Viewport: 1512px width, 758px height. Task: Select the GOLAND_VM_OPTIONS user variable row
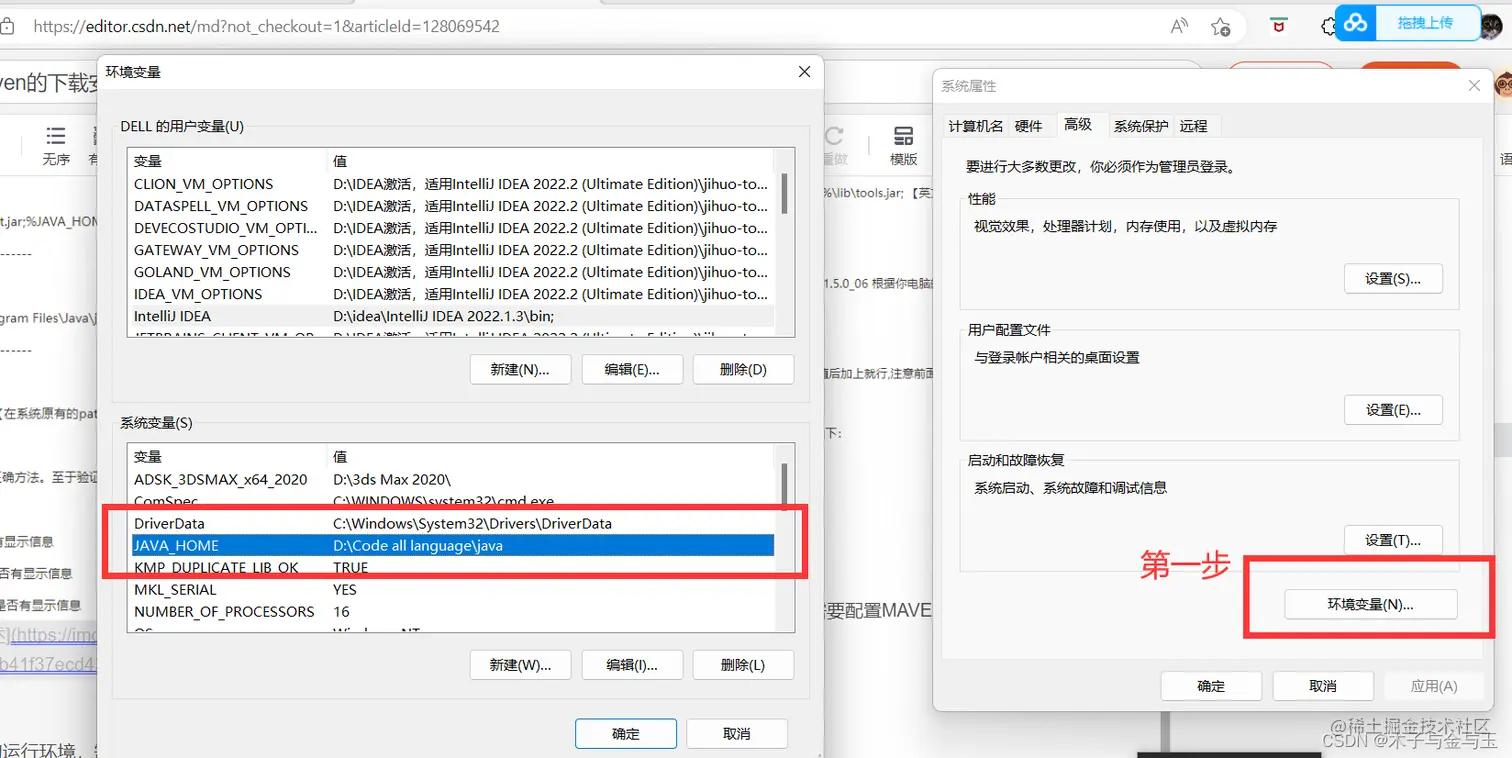[x=452, y=272]
